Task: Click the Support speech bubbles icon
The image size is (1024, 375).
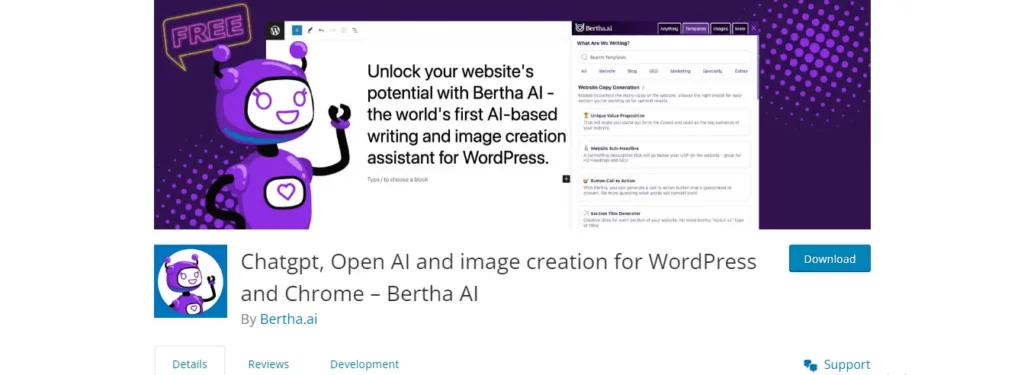Action: pos(810,365)
